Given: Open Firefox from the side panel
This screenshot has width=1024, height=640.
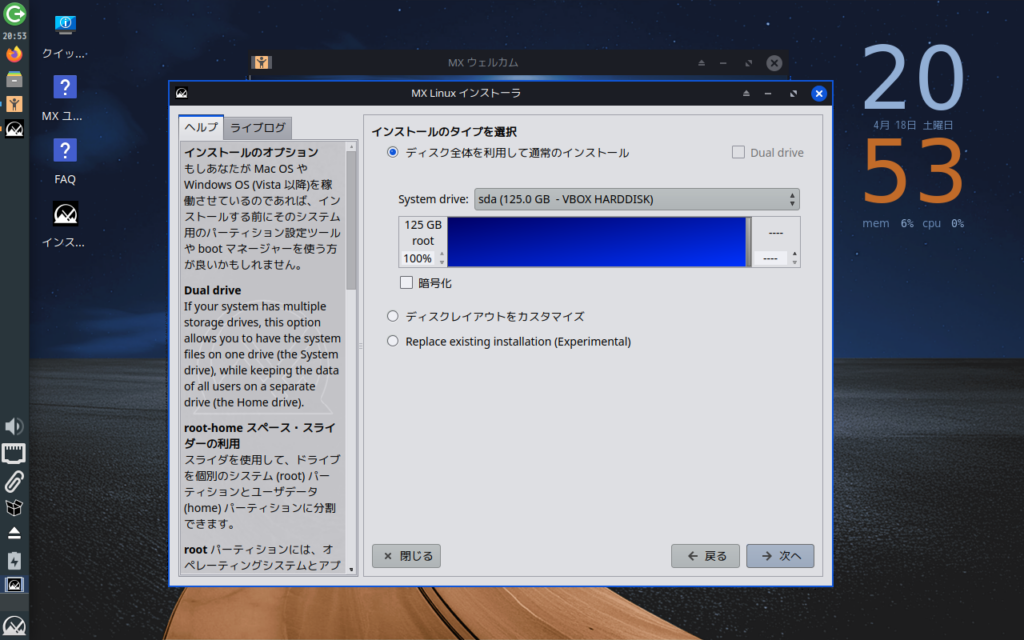Looking at the screenshot, I should click(x=14, y=54).
